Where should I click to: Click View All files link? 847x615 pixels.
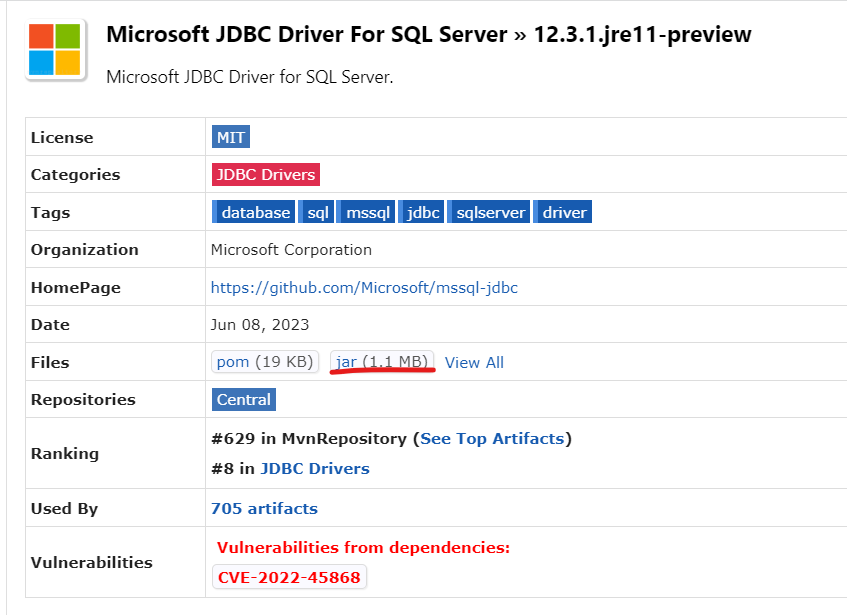[x=474, y=362]
